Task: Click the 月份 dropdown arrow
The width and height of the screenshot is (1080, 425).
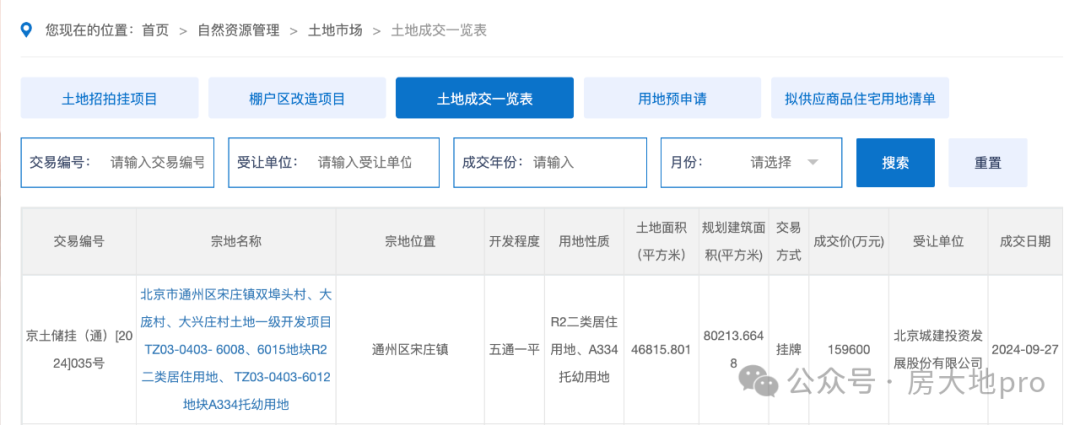Action: pos(813,163)
